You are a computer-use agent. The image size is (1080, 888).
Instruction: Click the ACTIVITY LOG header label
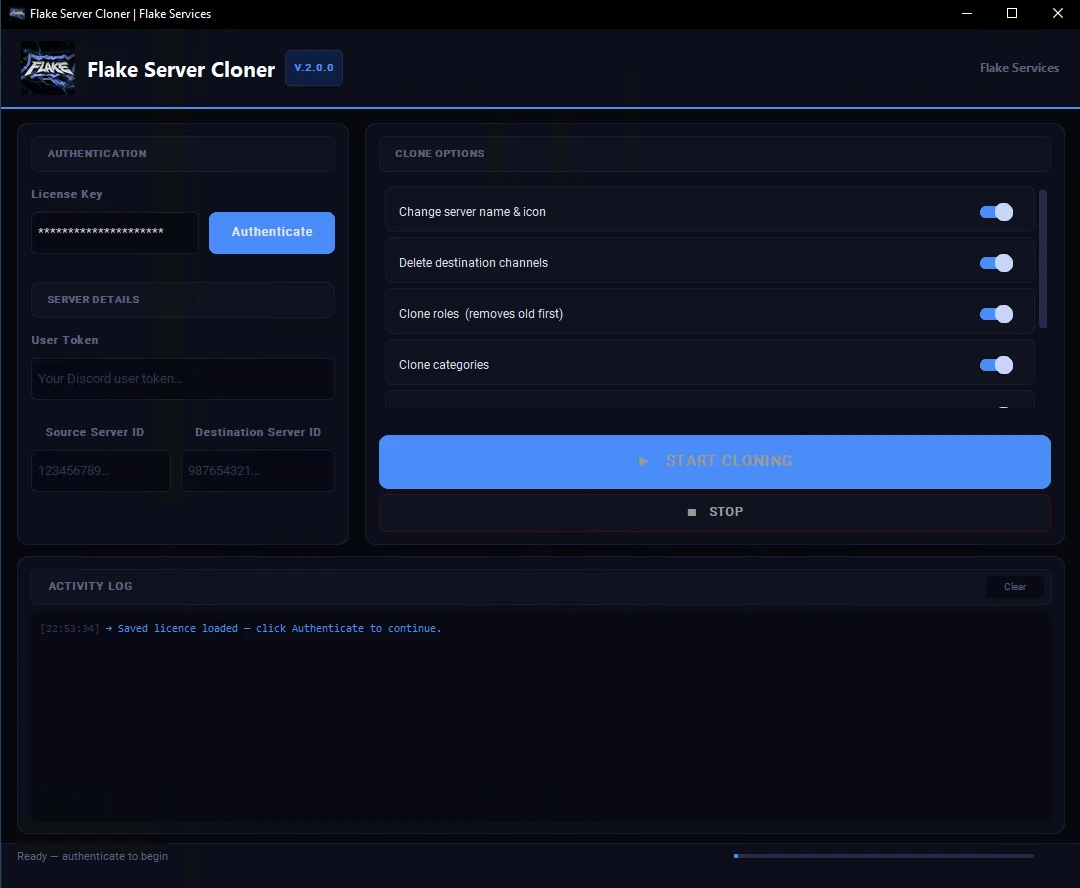tap(90, 586)
